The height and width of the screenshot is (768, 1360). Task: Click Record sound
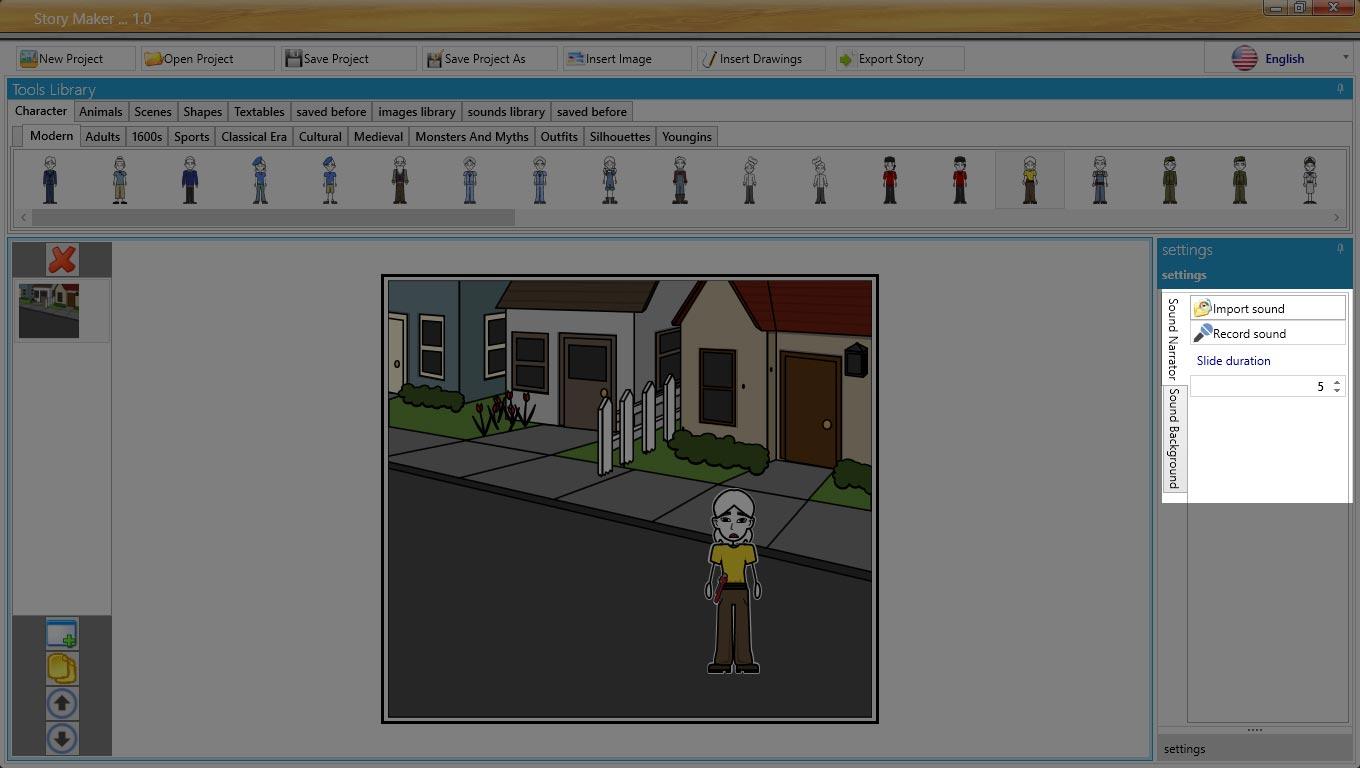pos(1268,333)
